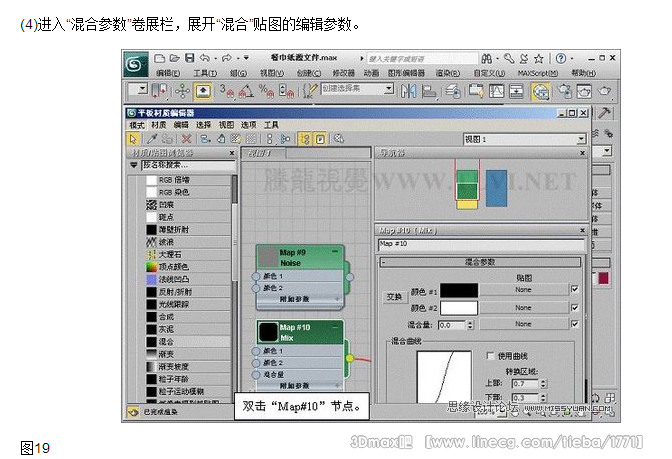Open the 渲染(R) main menu
Image resolution: width=672 pixels, height=459 pixels.
coord(447,73)
